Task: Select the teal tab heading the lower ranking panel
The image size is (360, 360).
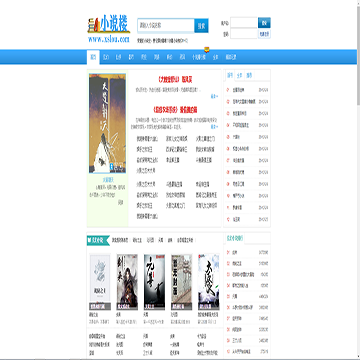Action: pyautogui.click(x=235, y=239)
